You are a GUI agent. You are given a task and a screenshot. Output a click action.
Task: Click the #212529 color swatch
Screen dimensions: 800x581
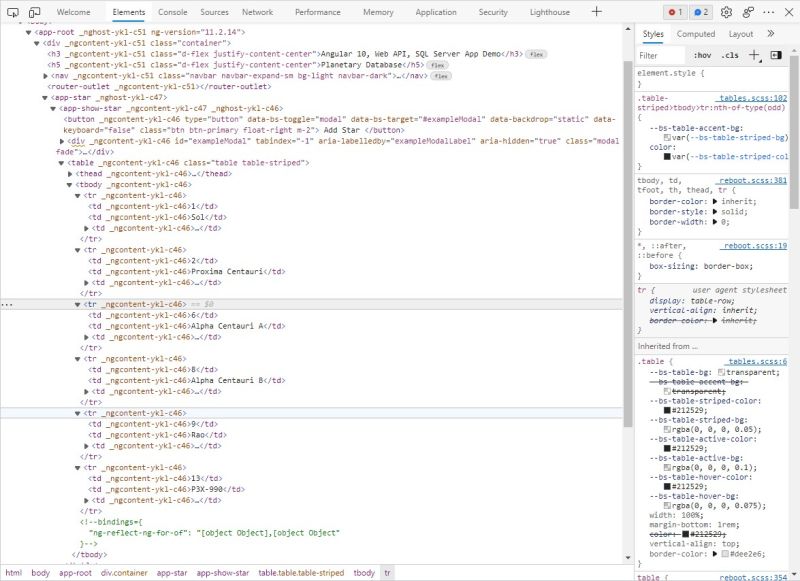pyautogui.click(x=666, y=410)
